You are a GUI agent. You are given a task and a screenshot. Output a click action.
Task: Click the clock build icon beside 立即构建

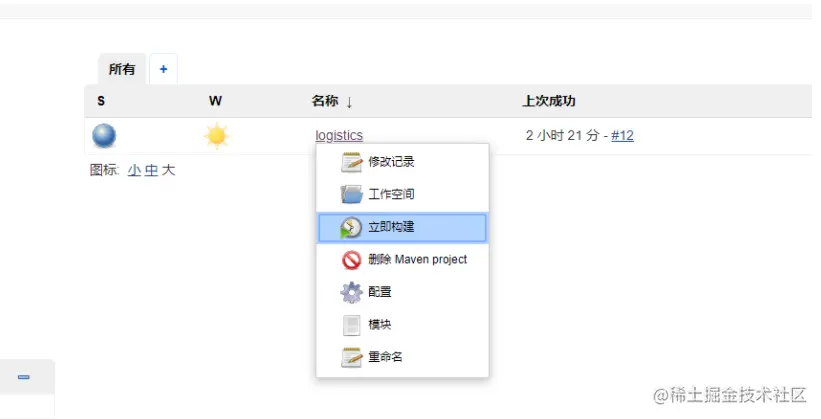pyautogui.click(x=351, y=228)
